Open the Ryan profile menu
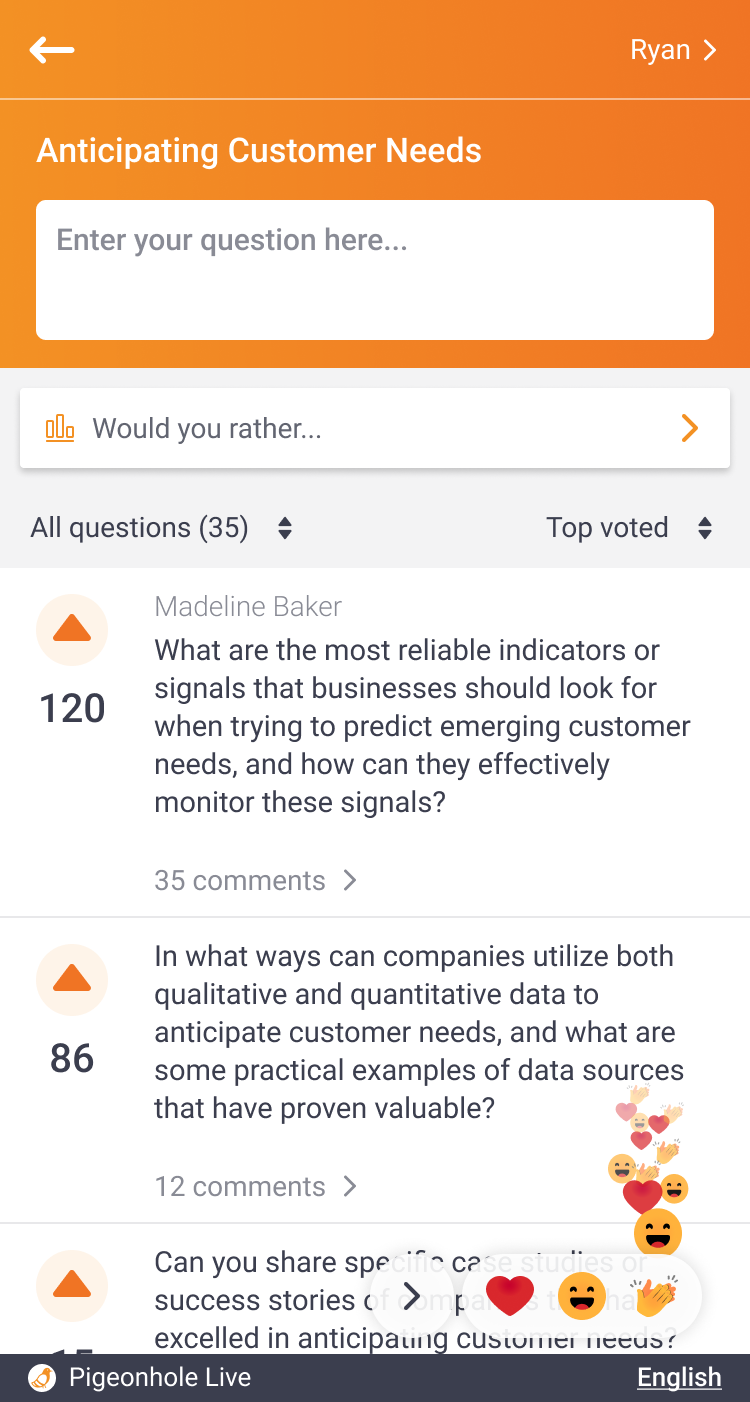The height and width of the screenshot is (1402, 750). pyautogui.click(x=673, y=50)
